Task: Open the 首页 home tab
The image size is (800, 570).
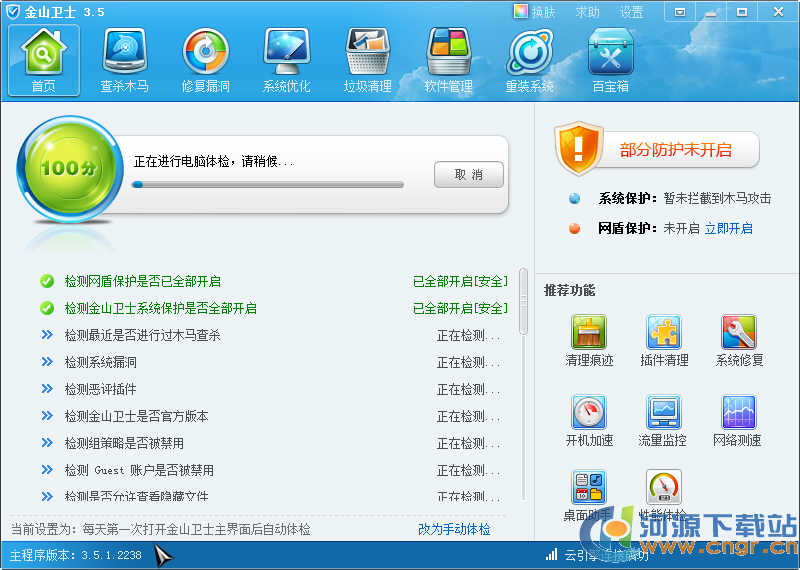Action: tap(44, 60)
